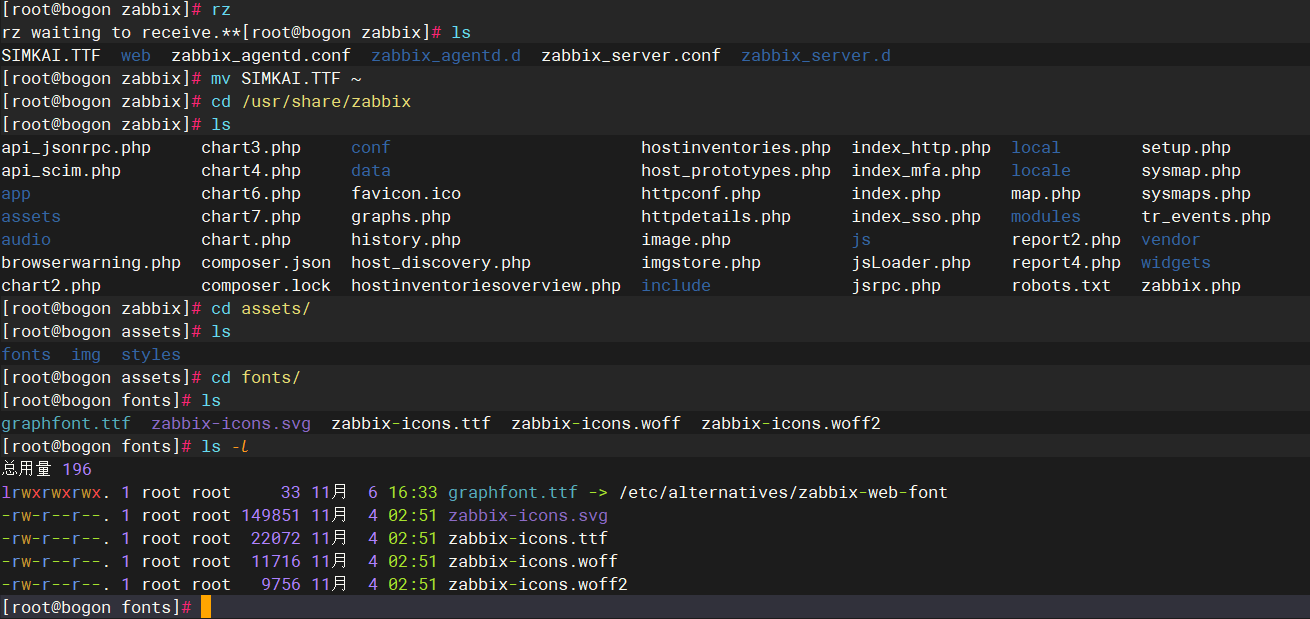Select the 'widgets' directory entry
The width and height of the screenshot is (1310, 619).
[x=1176, y=262]
